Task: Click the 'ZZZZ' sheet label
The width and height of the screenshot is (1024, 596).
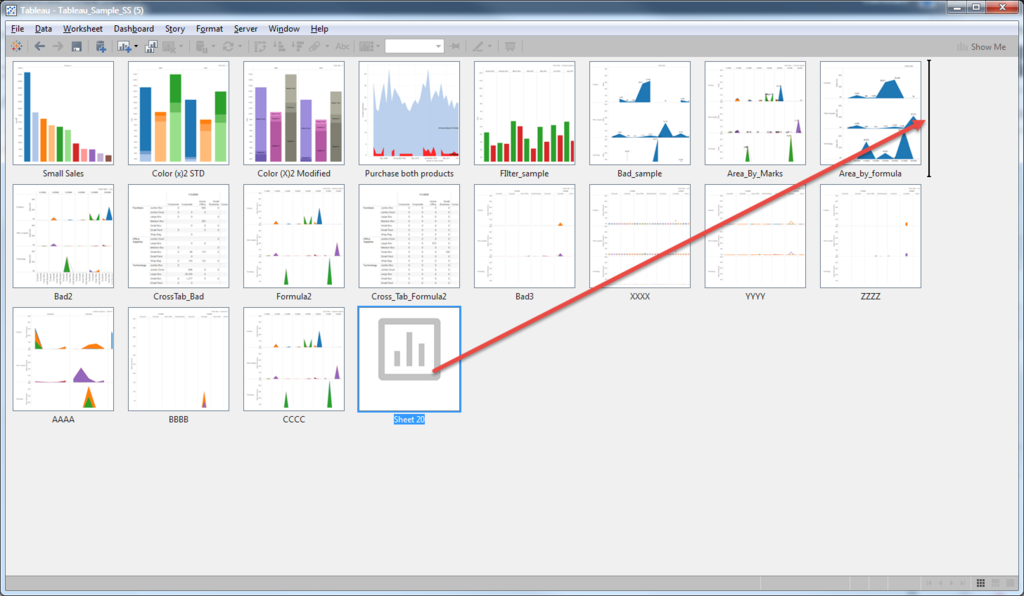Action: 871,296
